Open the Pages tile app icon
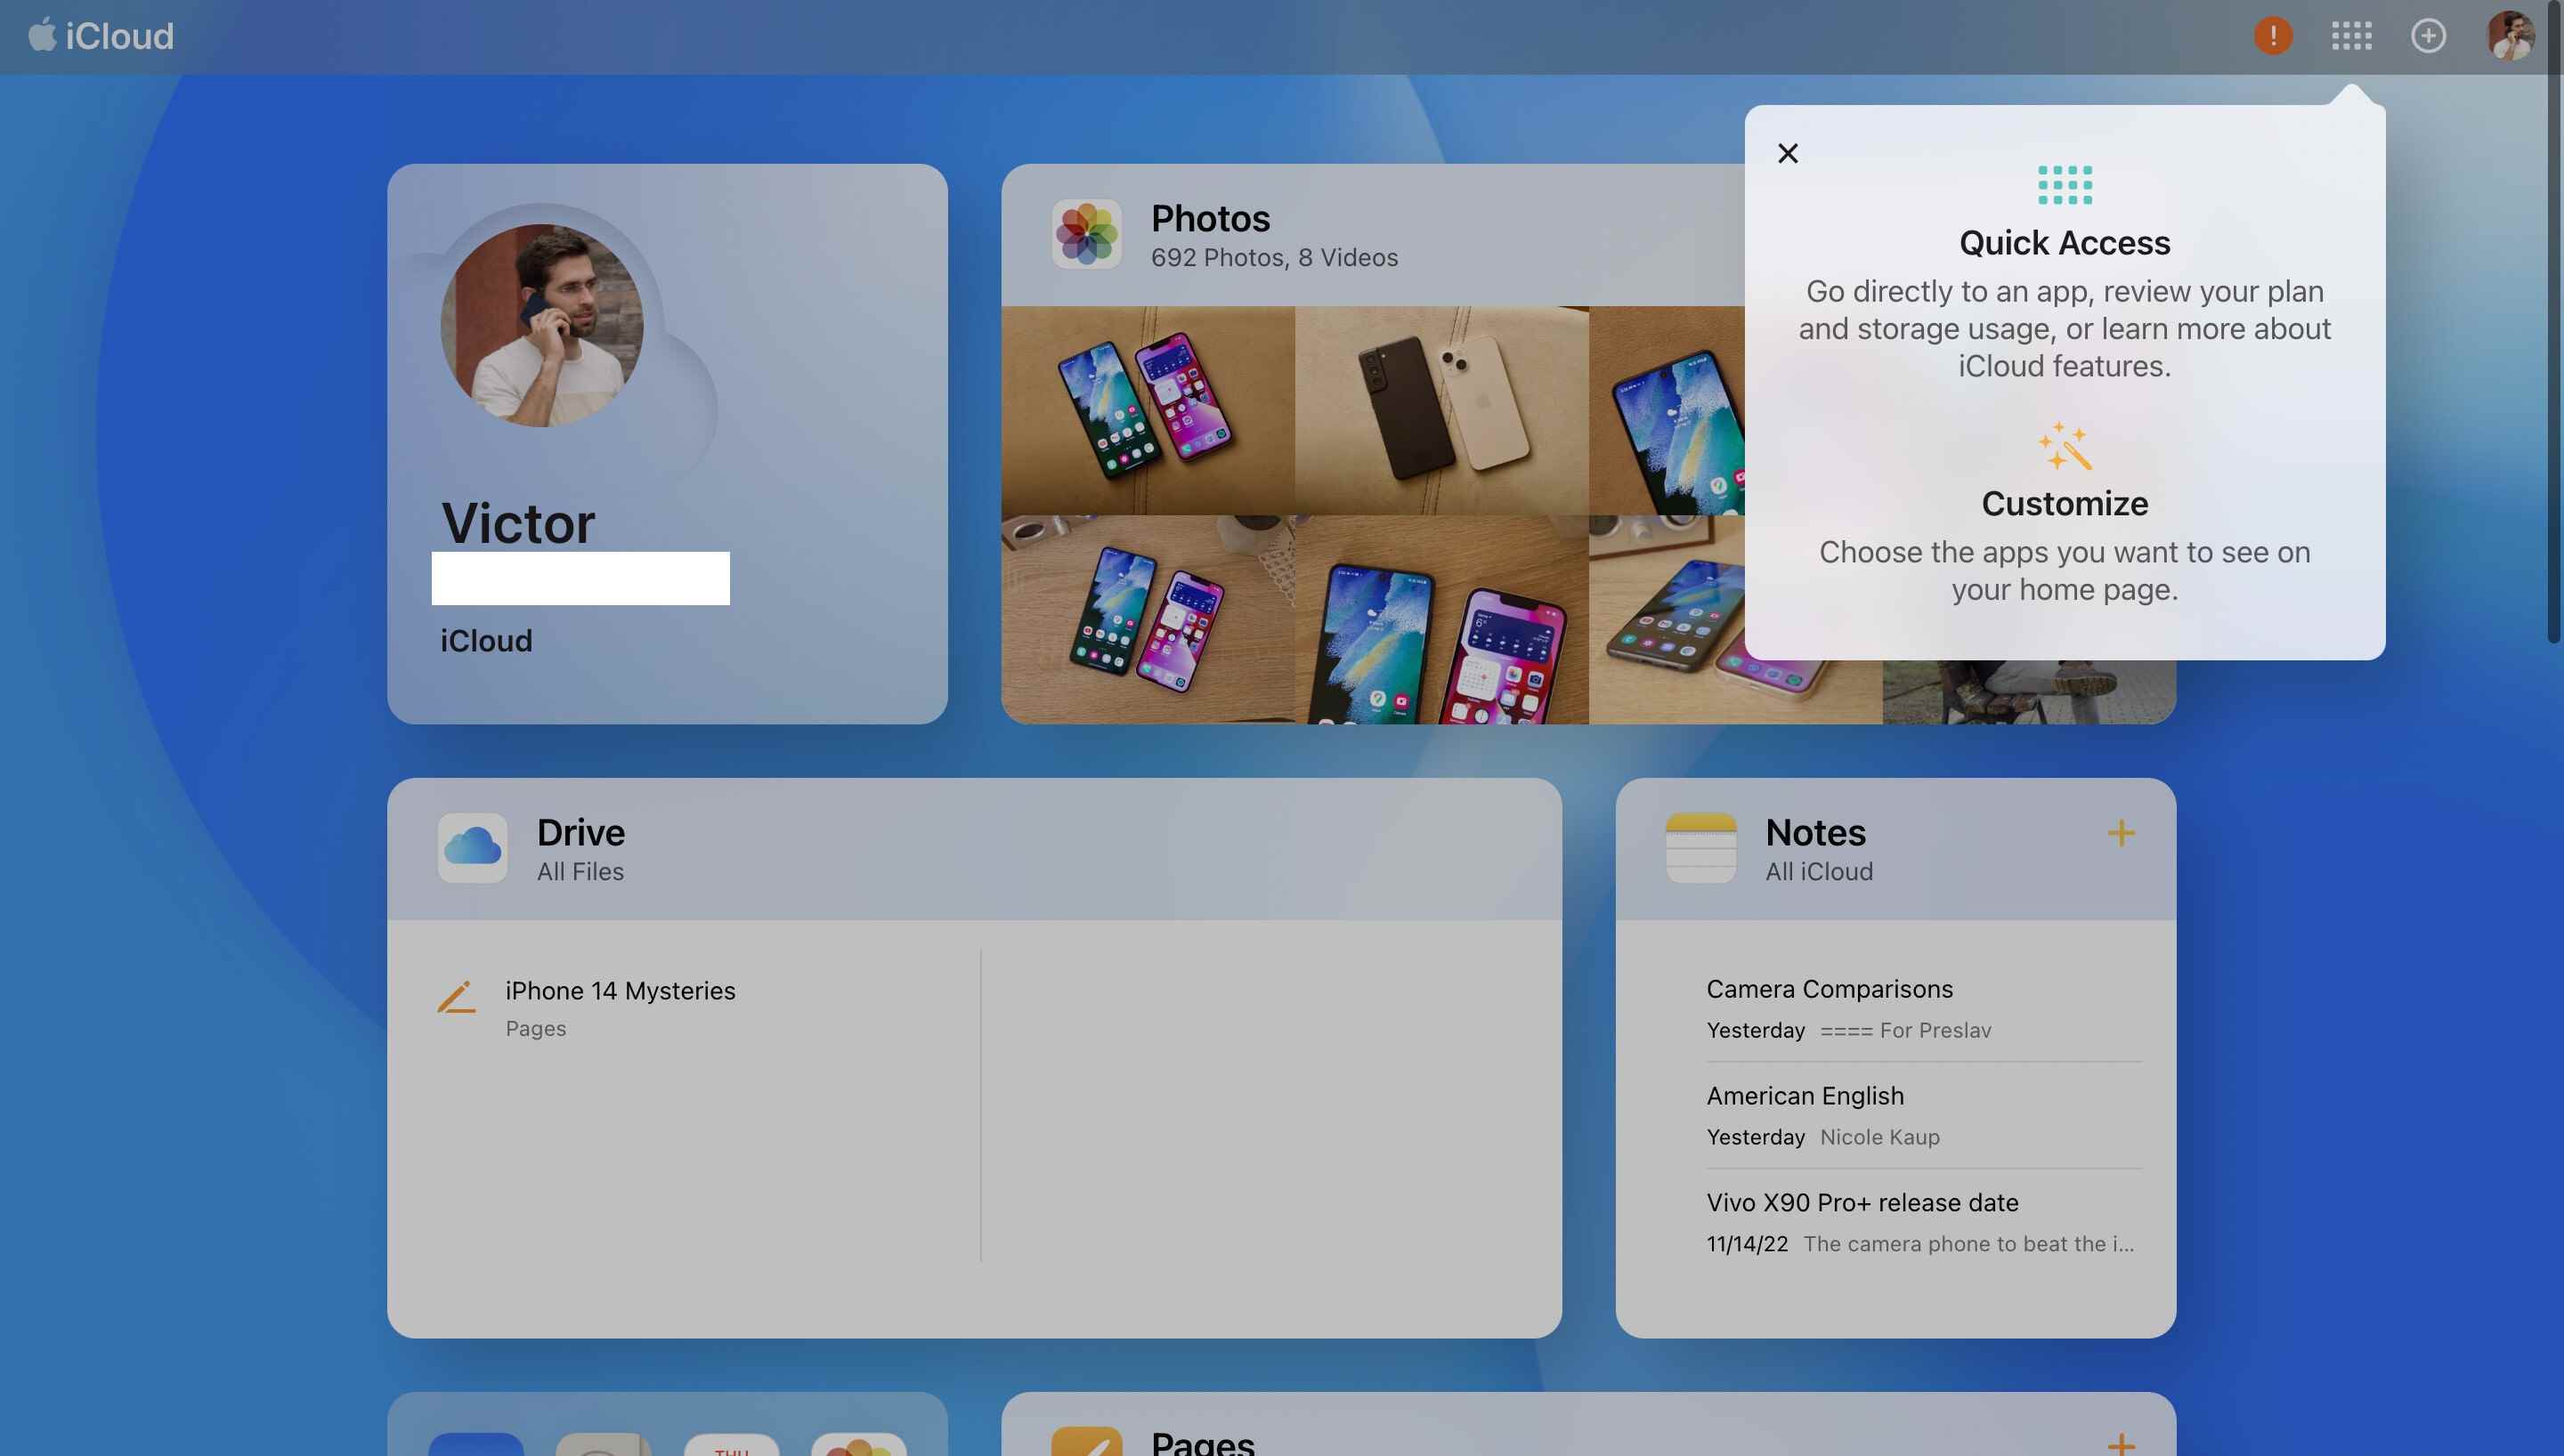This screenshot has width=2564, height=1456. pyautogui.click(x=1086, y=1441)
